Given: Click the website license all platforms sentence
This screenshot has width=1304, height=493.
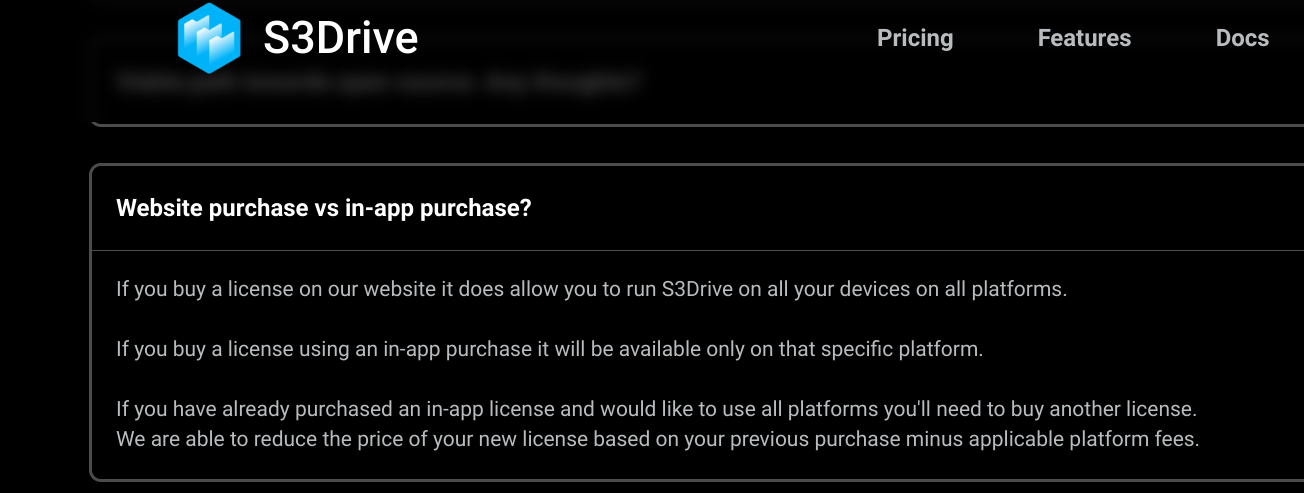Looking at the screenshot, I should 592,290.
